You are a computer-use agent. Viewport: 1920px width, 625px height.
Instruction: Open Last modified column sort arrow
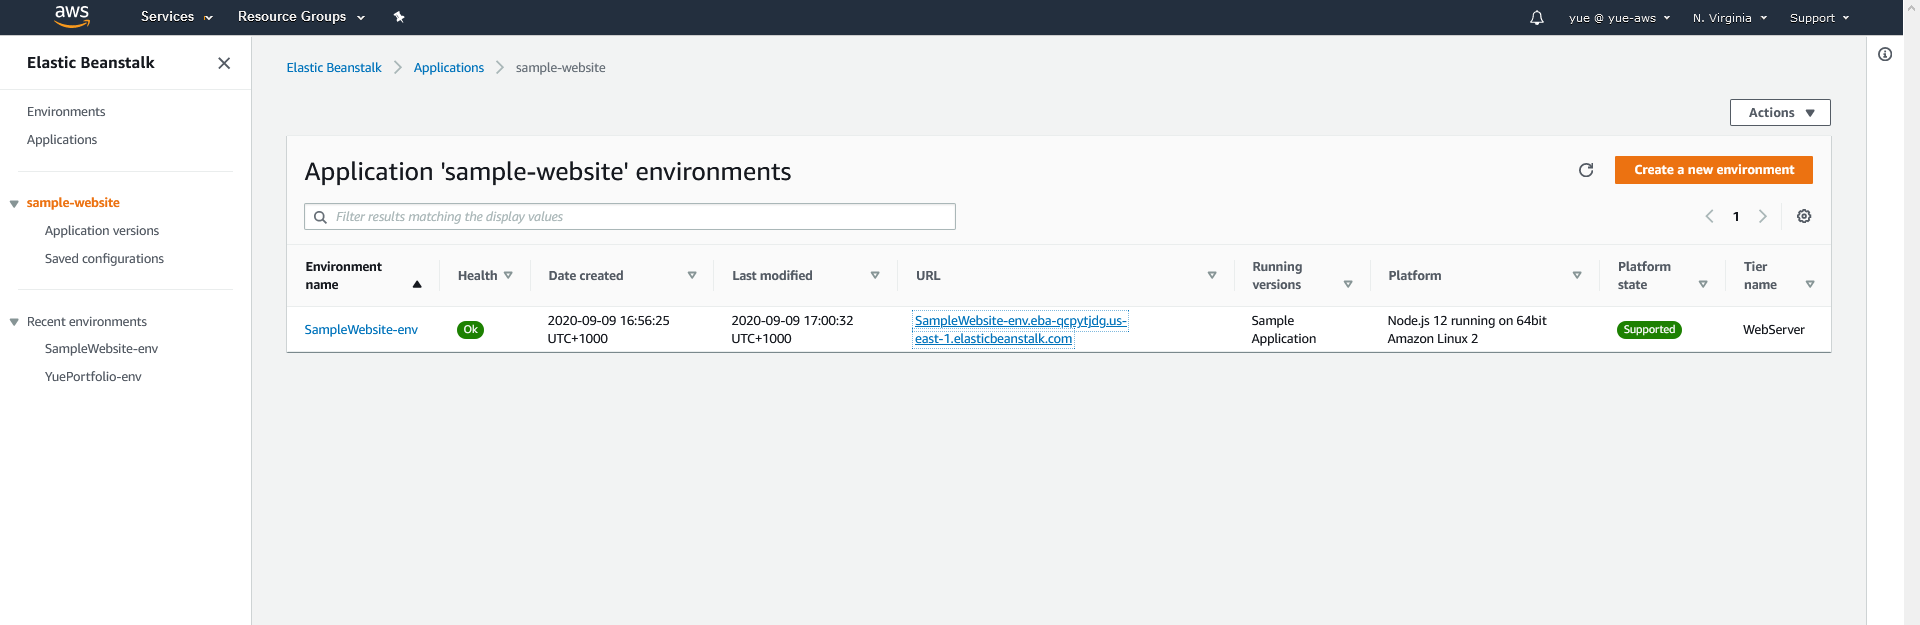click(875, 275)
